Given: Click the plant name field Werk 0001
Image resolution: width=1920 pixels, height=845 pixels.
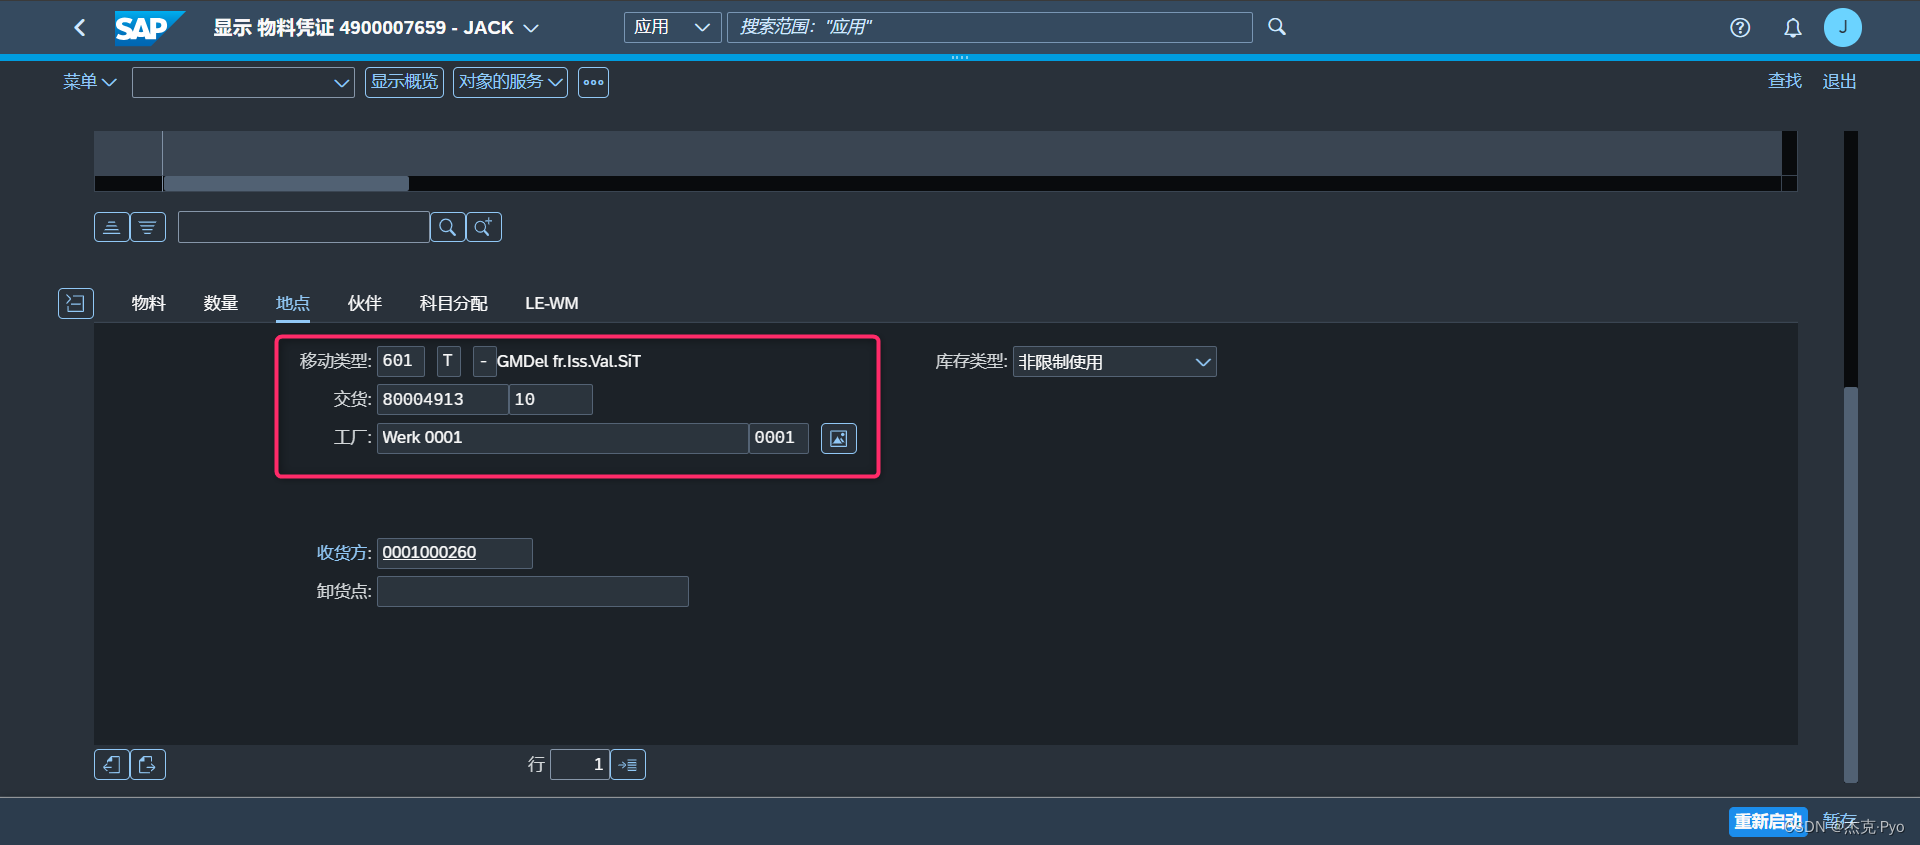Looking at the screenshot, I should 562,438.
